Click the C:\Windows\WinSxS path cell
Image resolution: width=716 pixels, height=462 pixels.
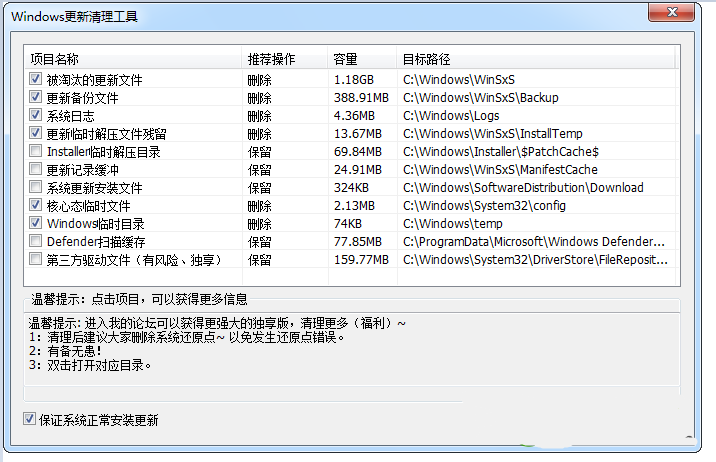point(459,80)
